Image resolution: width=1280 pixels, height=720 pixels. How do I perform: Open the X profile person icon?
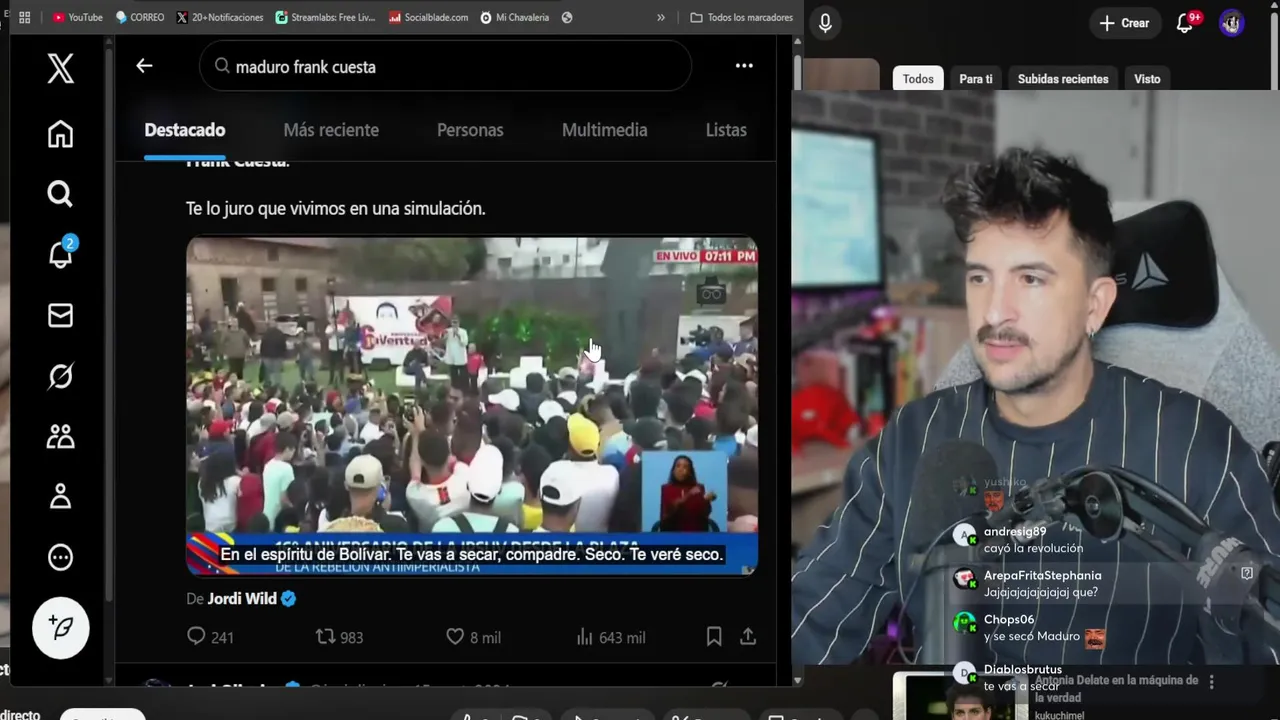(x=61, y=496)
